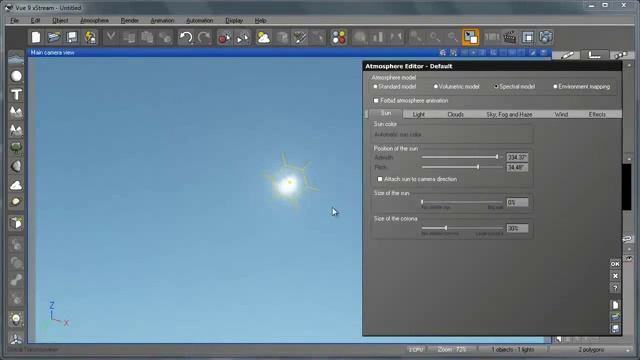The height and width of the screenshot is (360, 640).
Task: Open the Display menu
Action: point(234,20)
